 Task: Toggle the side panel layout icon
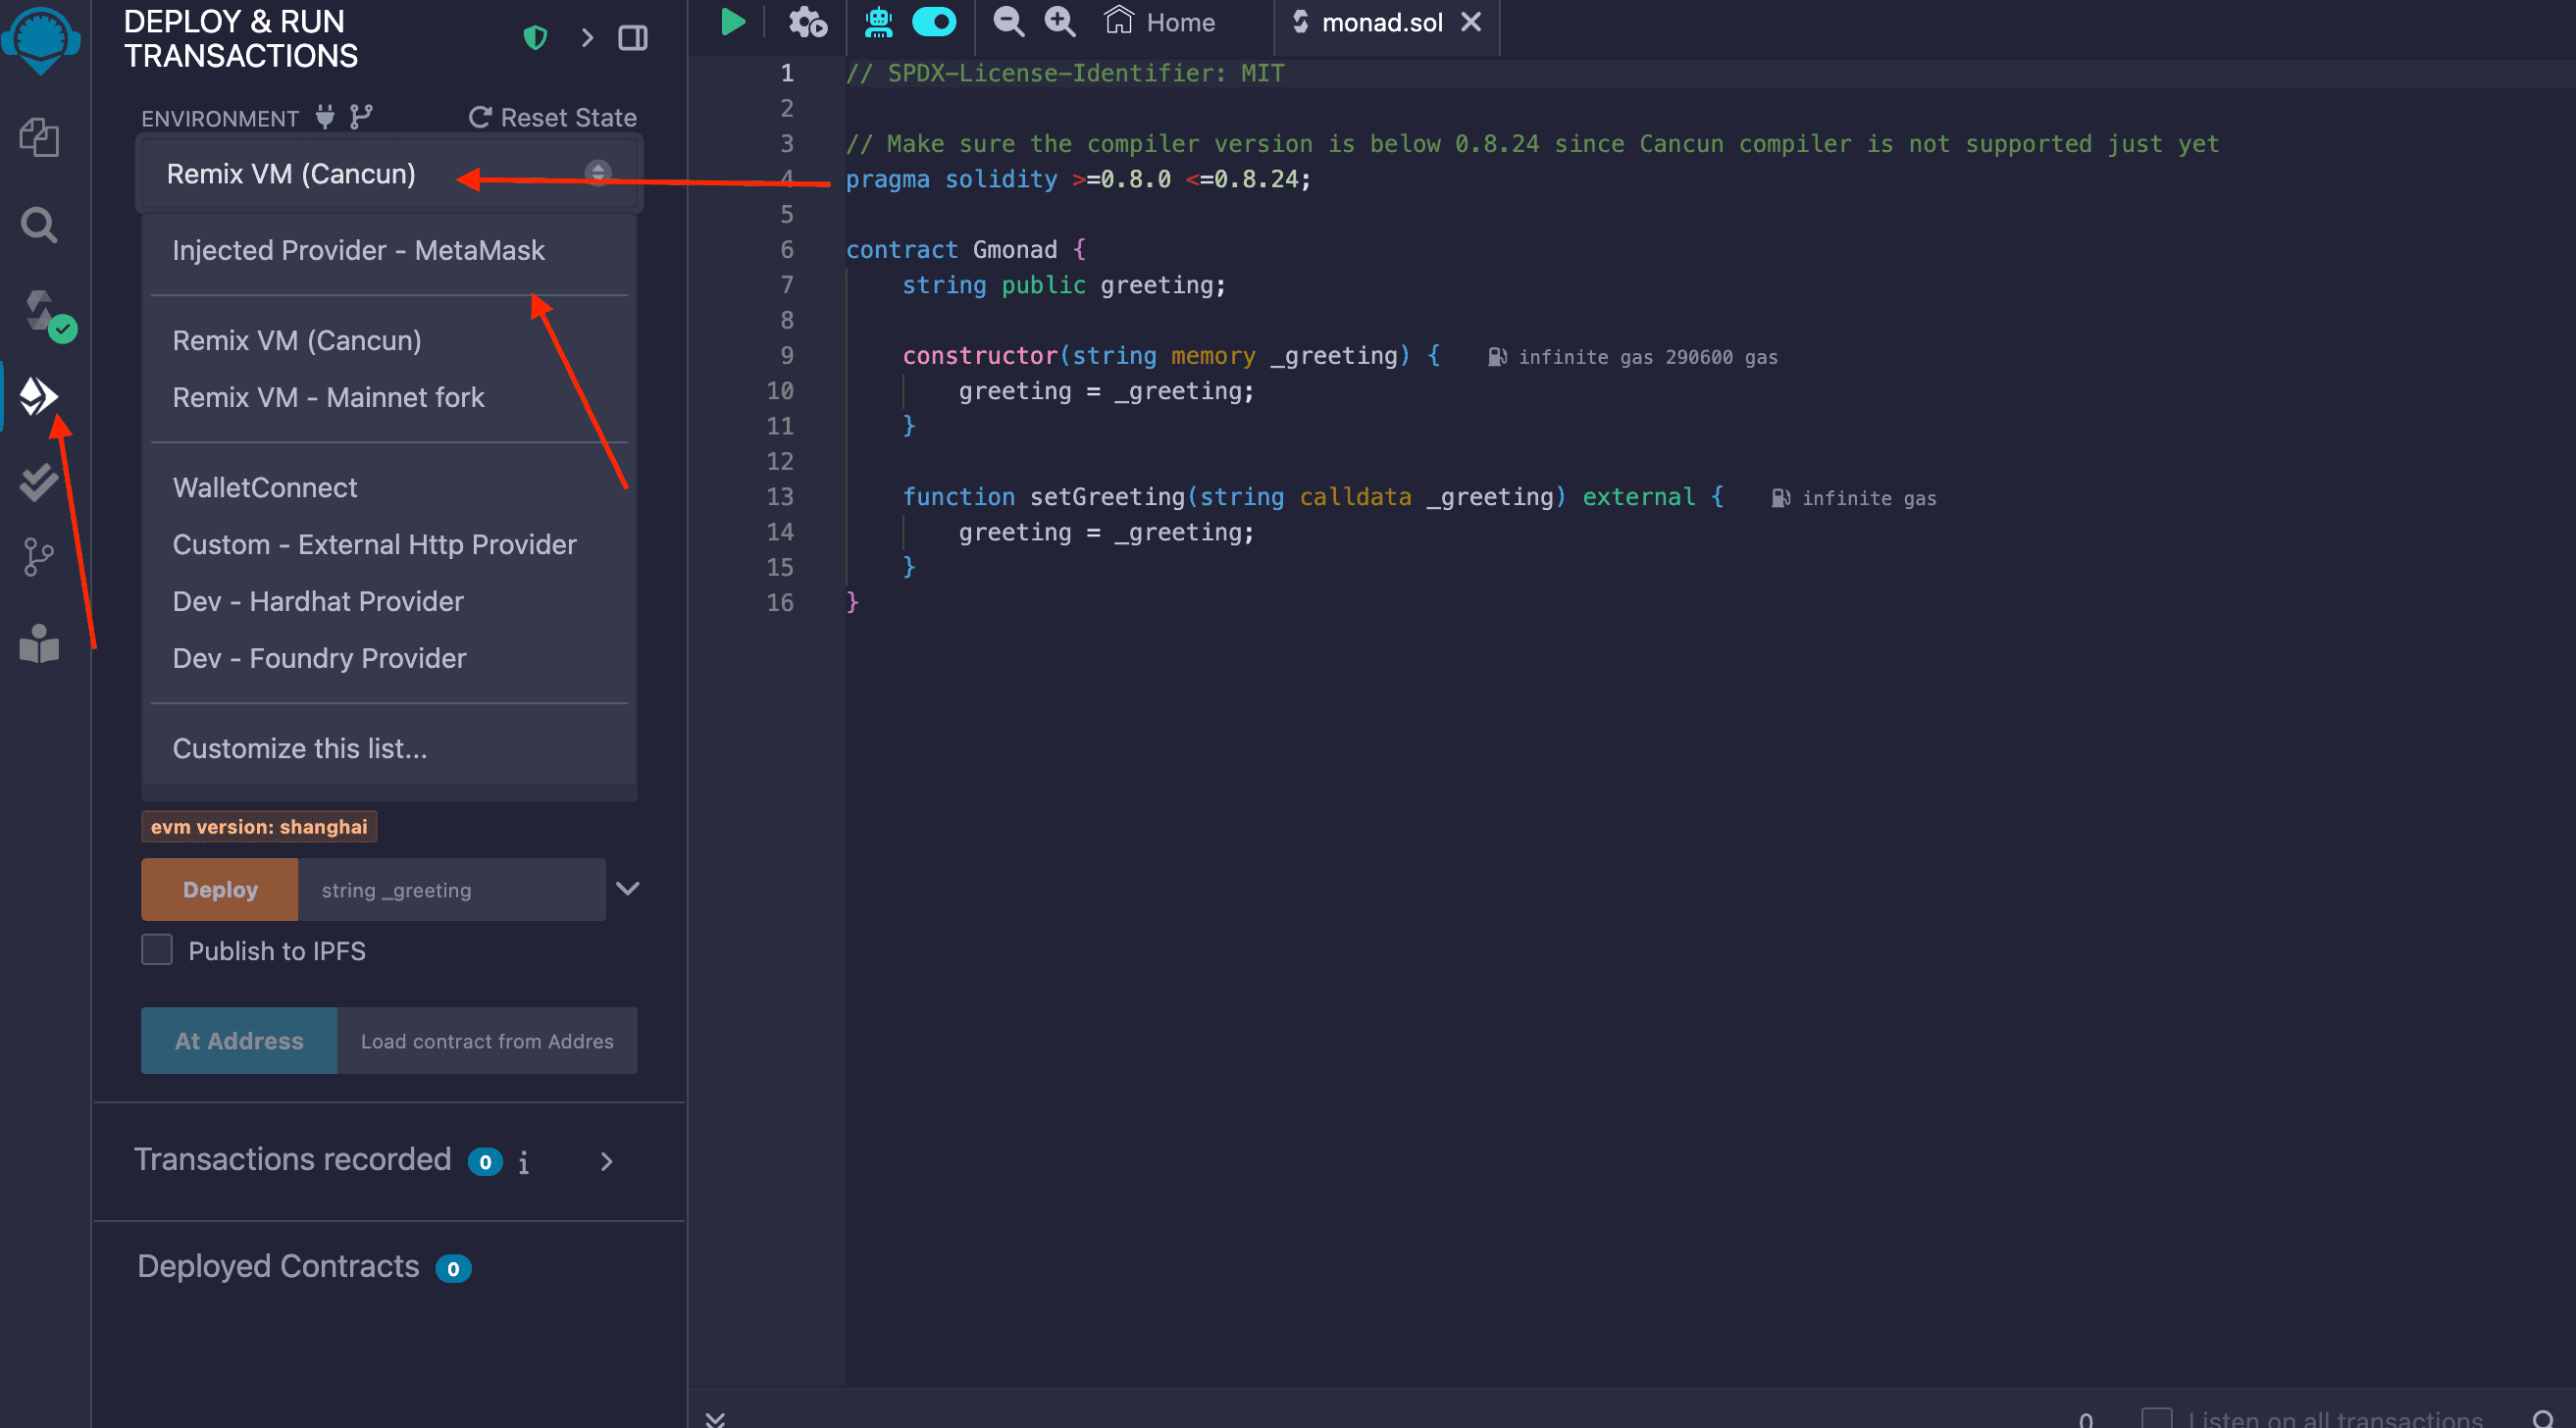tap(633, 38)
